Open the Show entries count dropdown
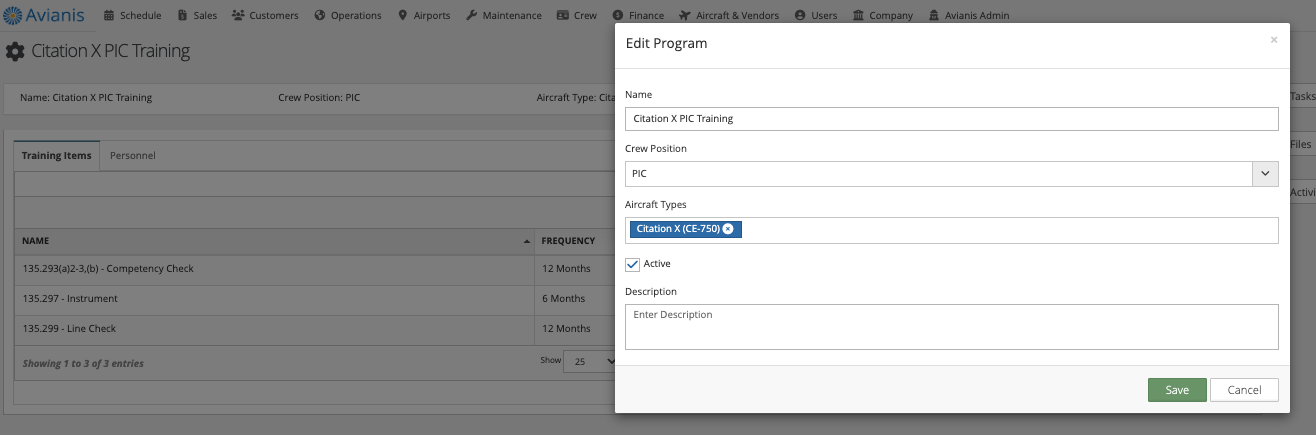 [589, 362]
